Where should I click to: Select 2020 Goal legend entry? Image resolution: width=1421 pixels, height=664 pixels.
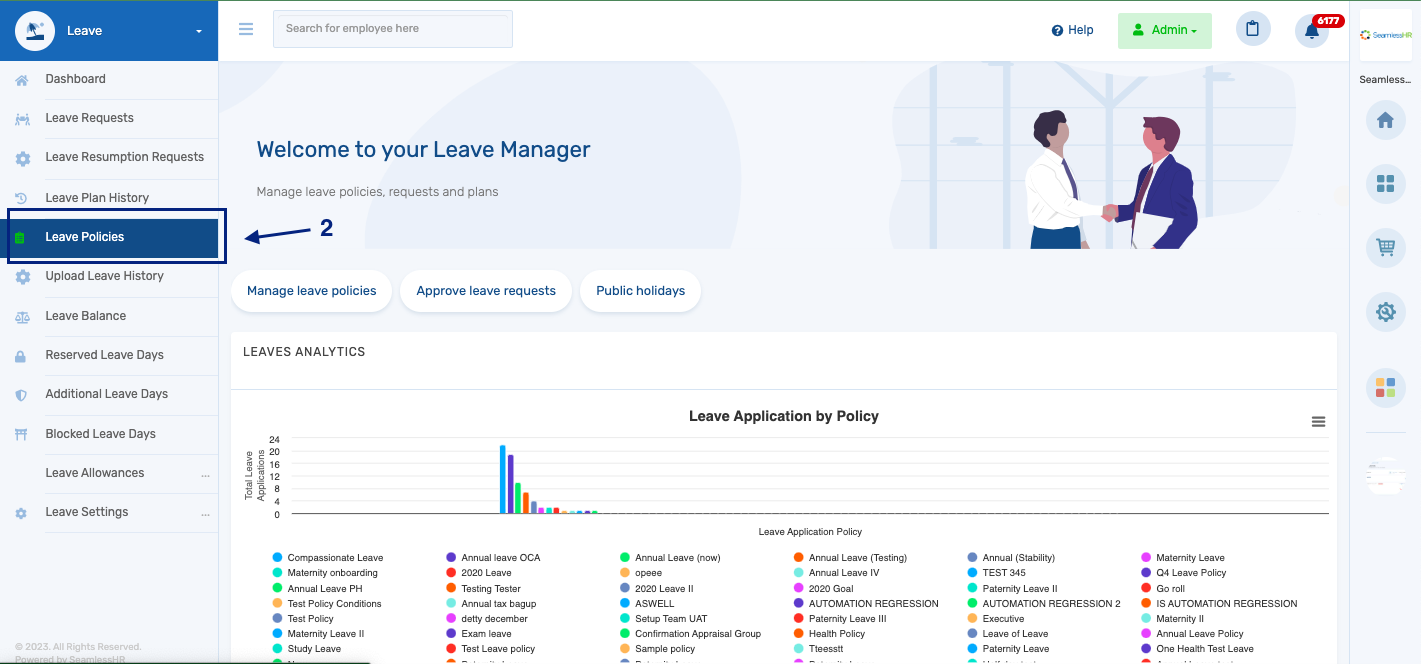(824, 589)
